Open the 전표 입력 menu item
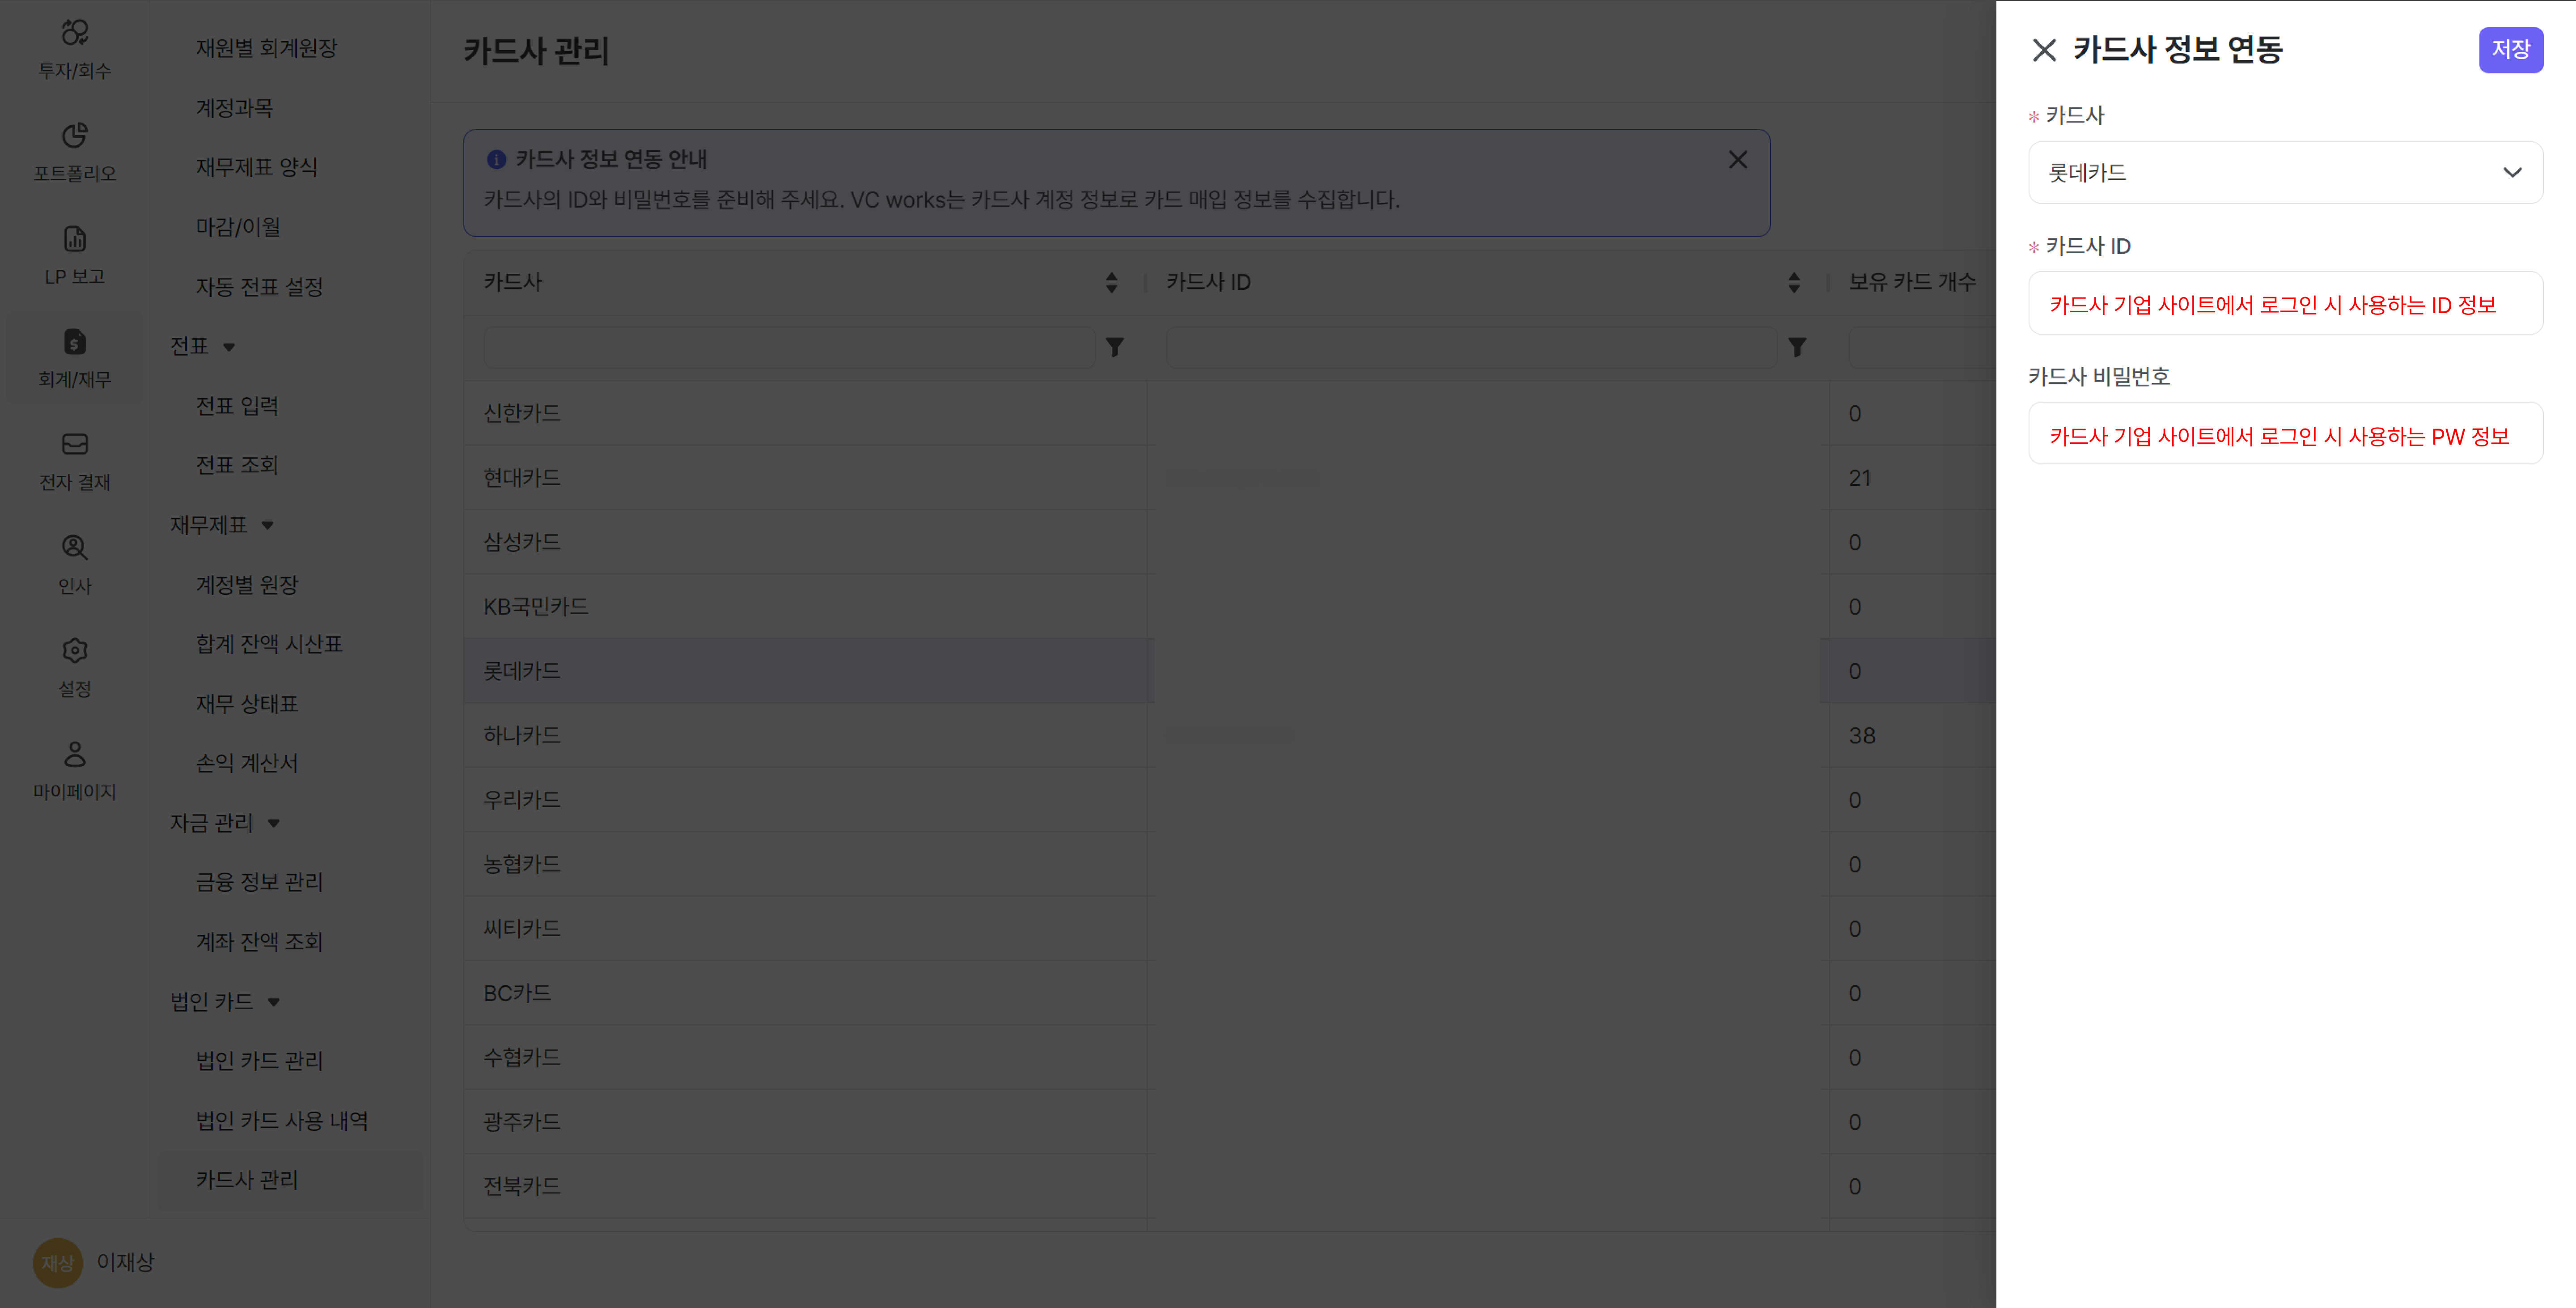Image resolution: width=2576 pixels, height=1308 pixels. click(237, 406)
